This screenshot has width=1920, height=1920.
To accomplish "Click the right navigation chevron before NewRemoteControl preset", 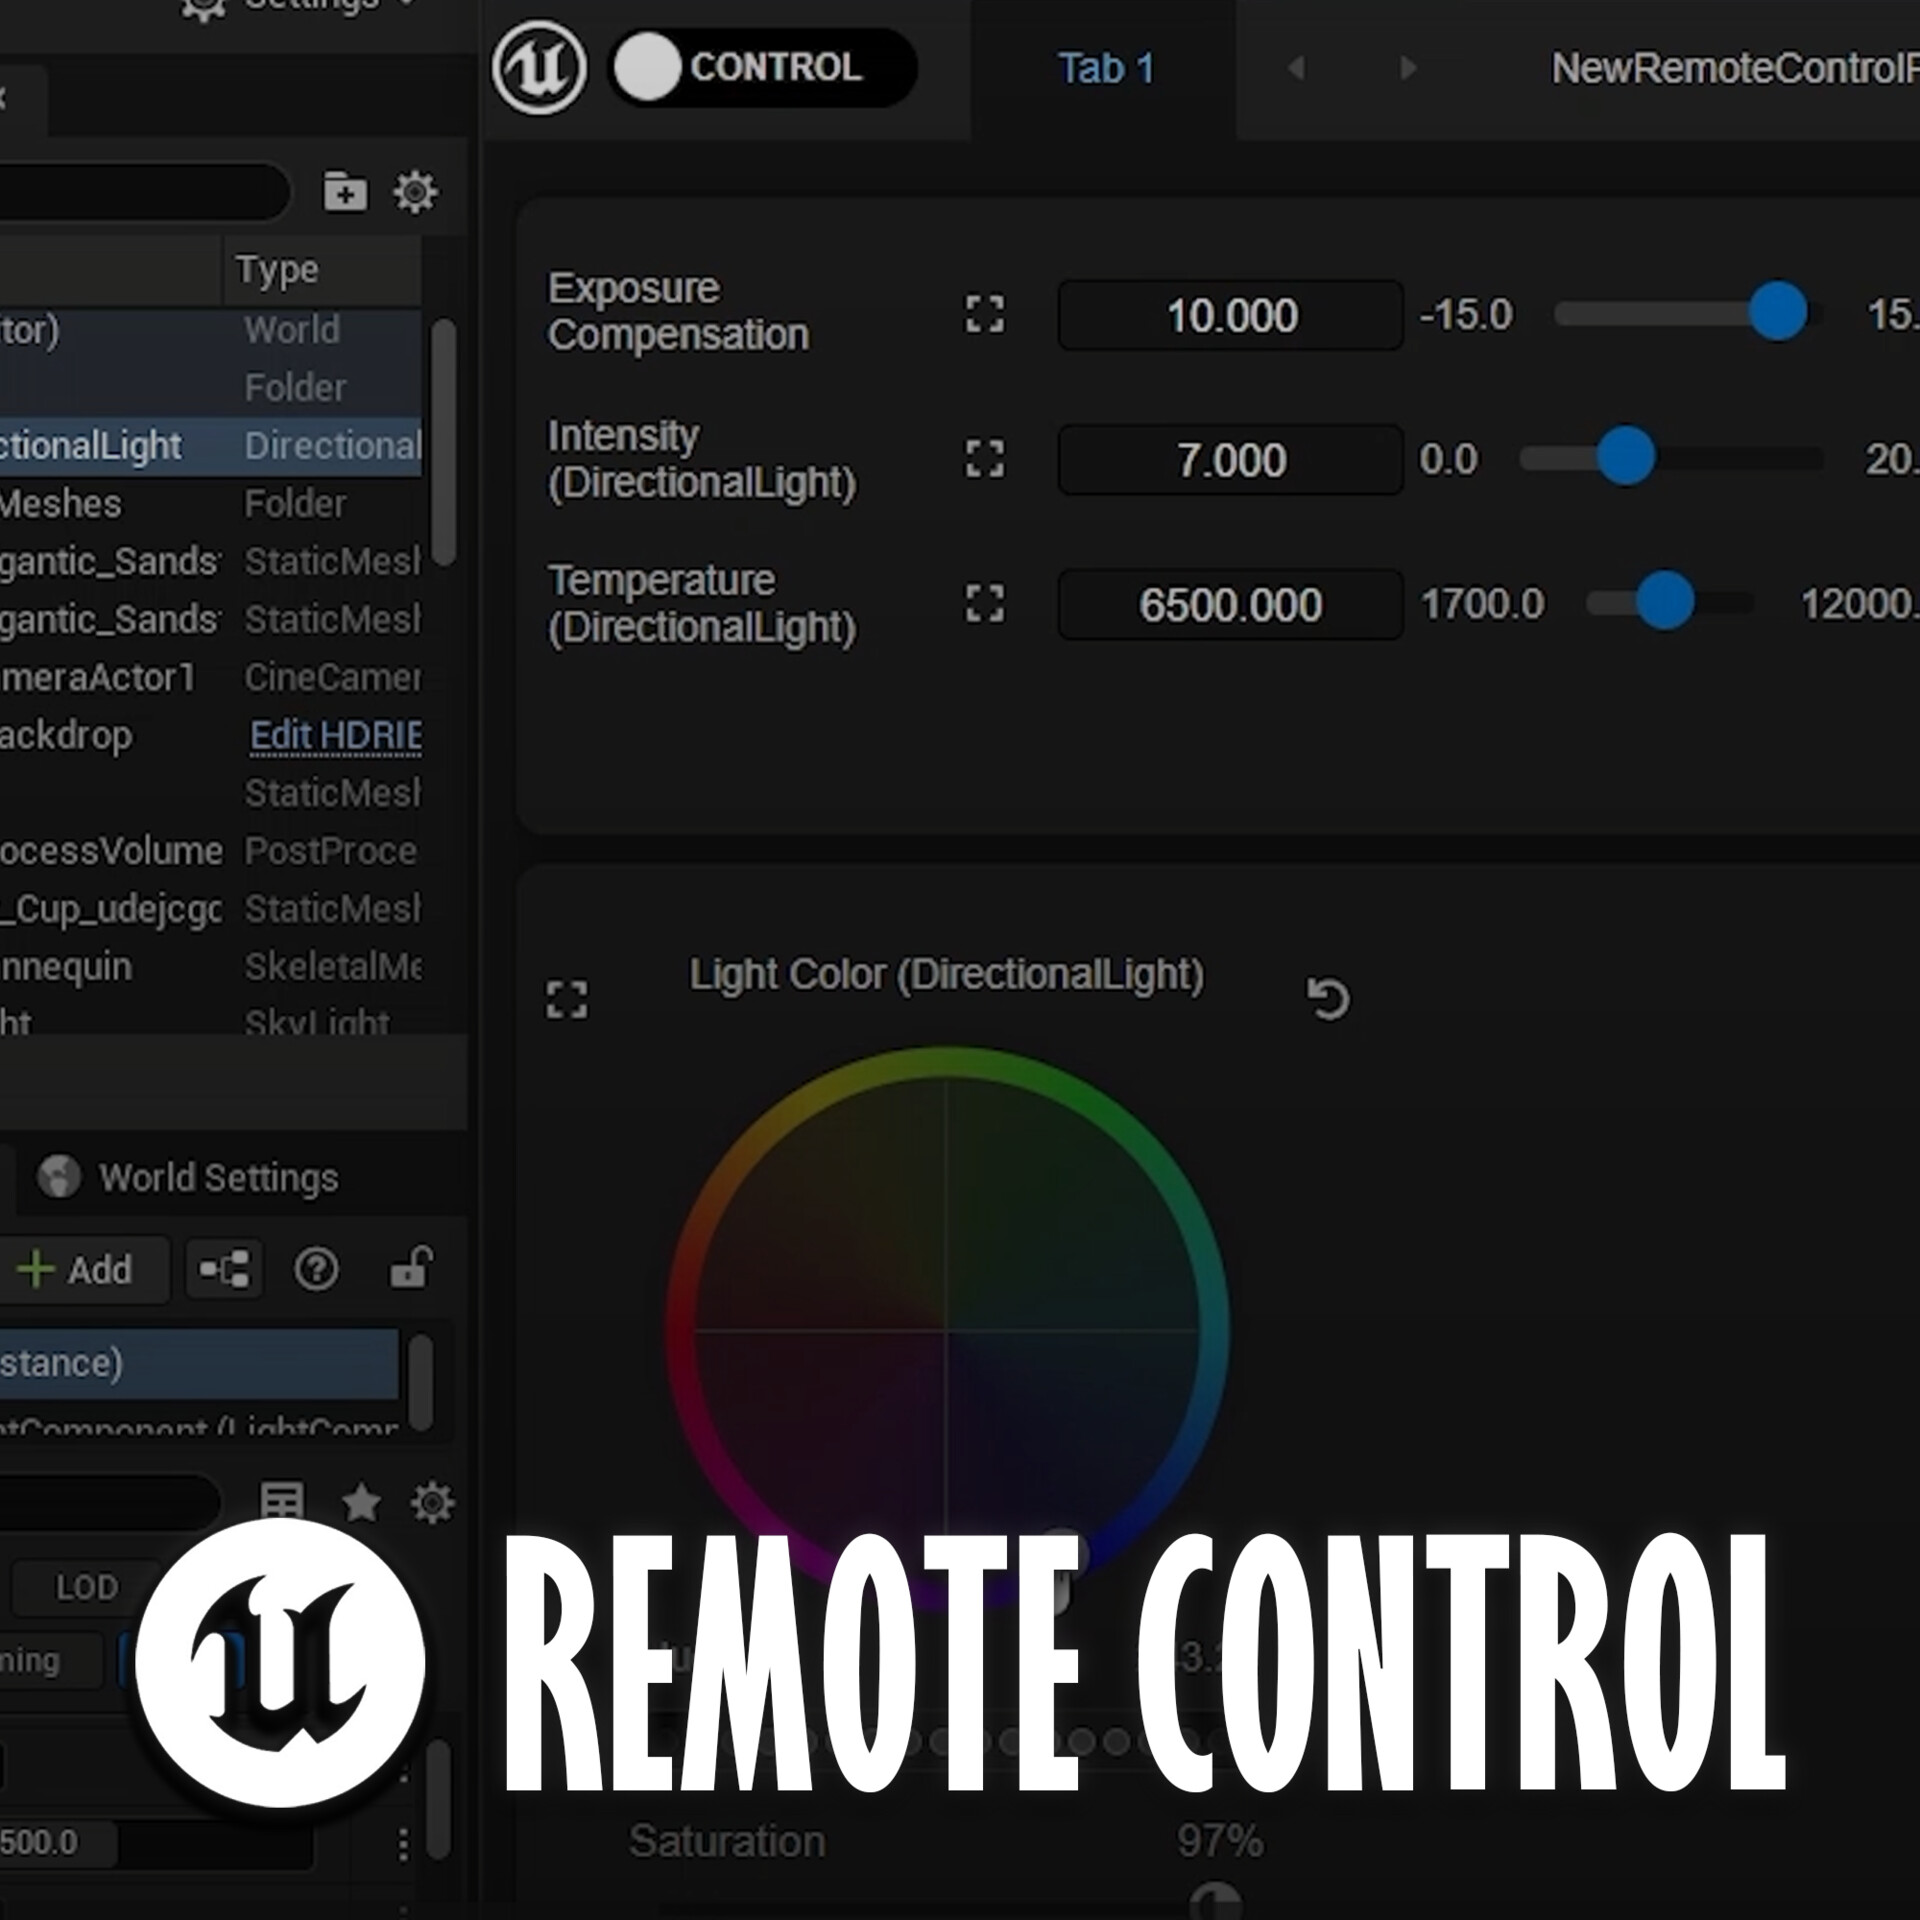I will click(1404, 69).
